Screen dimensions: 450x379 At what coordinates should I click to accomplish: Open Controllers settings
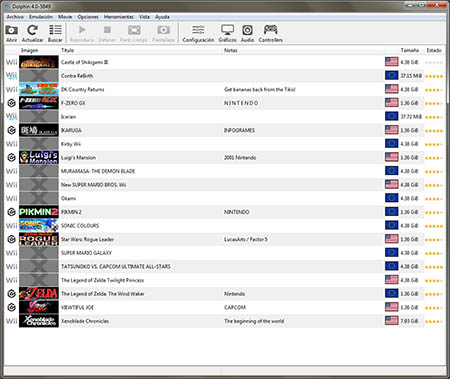pos(270,33)
